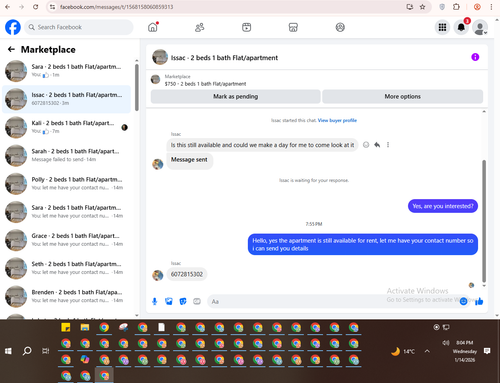
Task: Select Issac's conversation in the list
Action: [x=66, y=99]
